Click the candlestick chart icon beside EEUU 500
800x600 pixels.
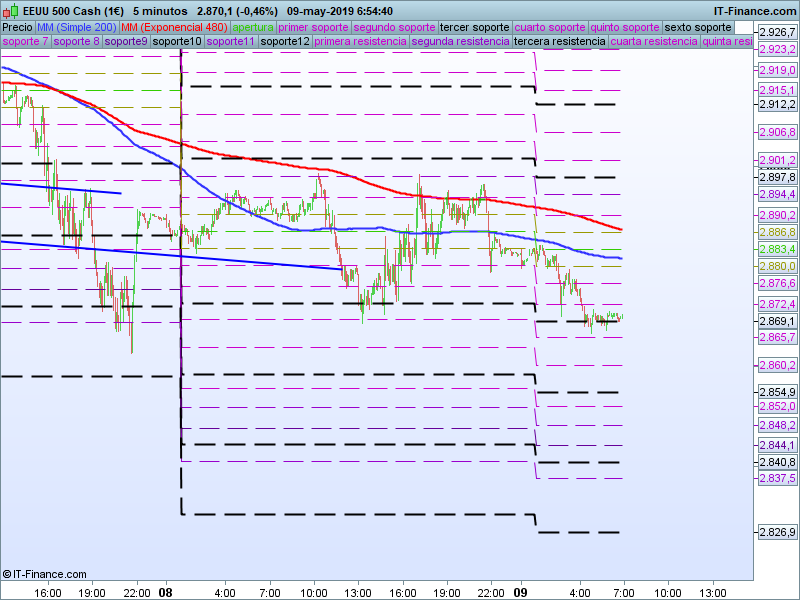tap(11, 11)
